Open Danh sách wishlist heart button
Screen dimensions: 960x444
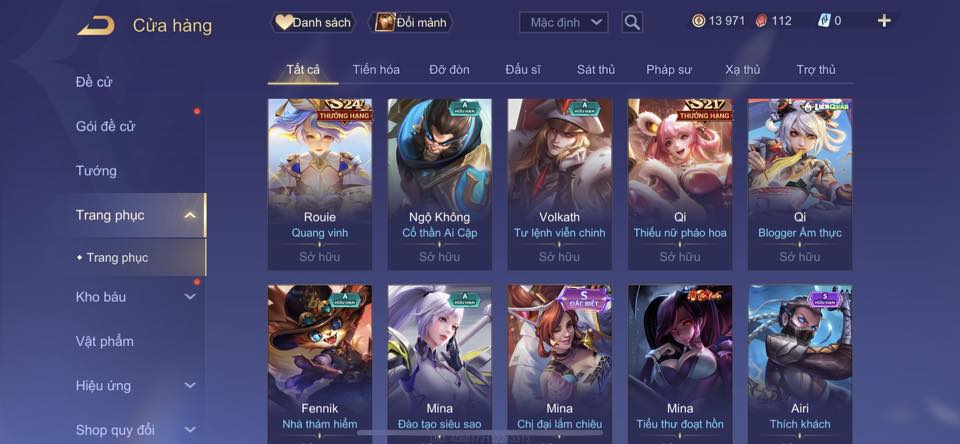click(x=313, y=23)
